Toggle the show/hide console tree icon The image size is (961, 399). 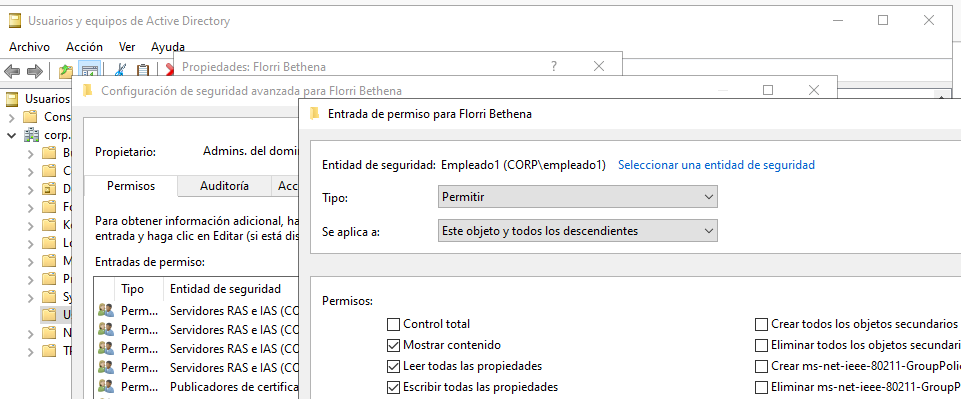(89, 71)
